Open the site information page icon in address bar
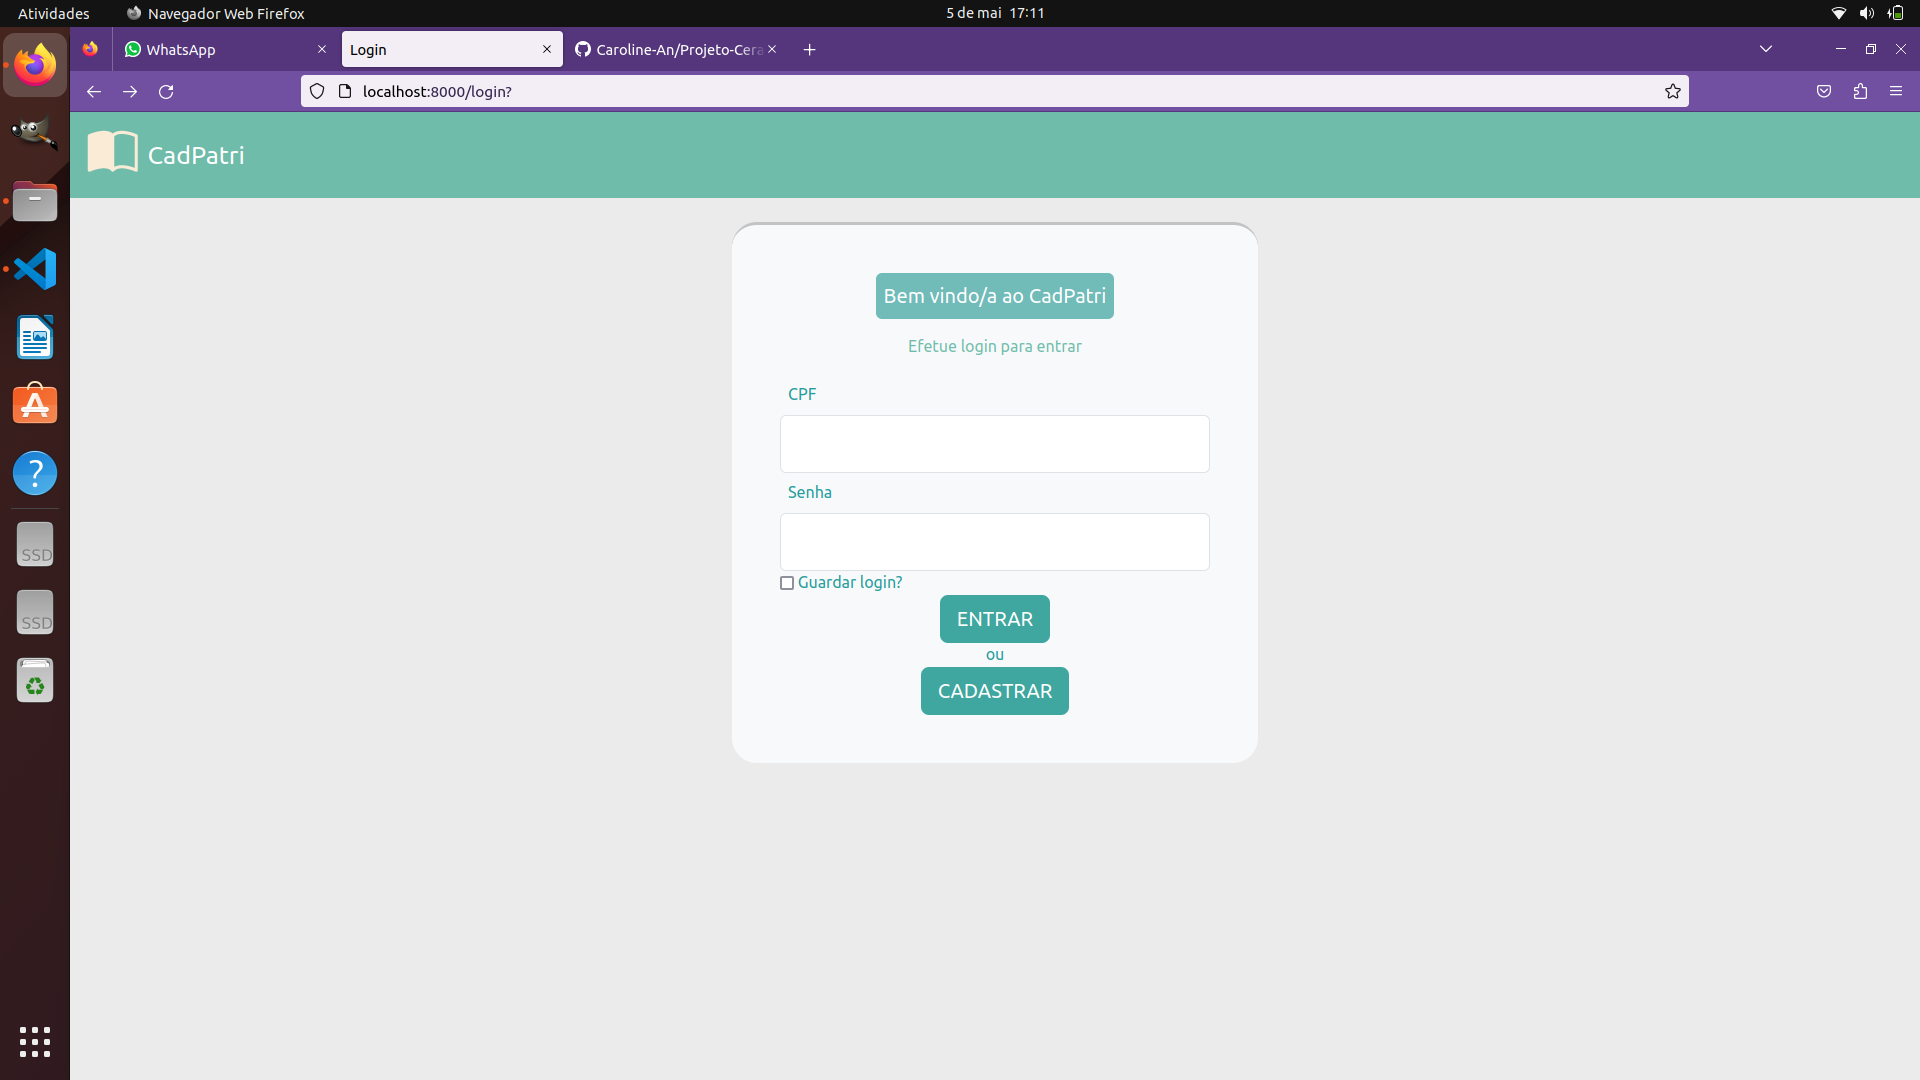This screenshot has height=1080, width=1920. [x=345, y=91]
